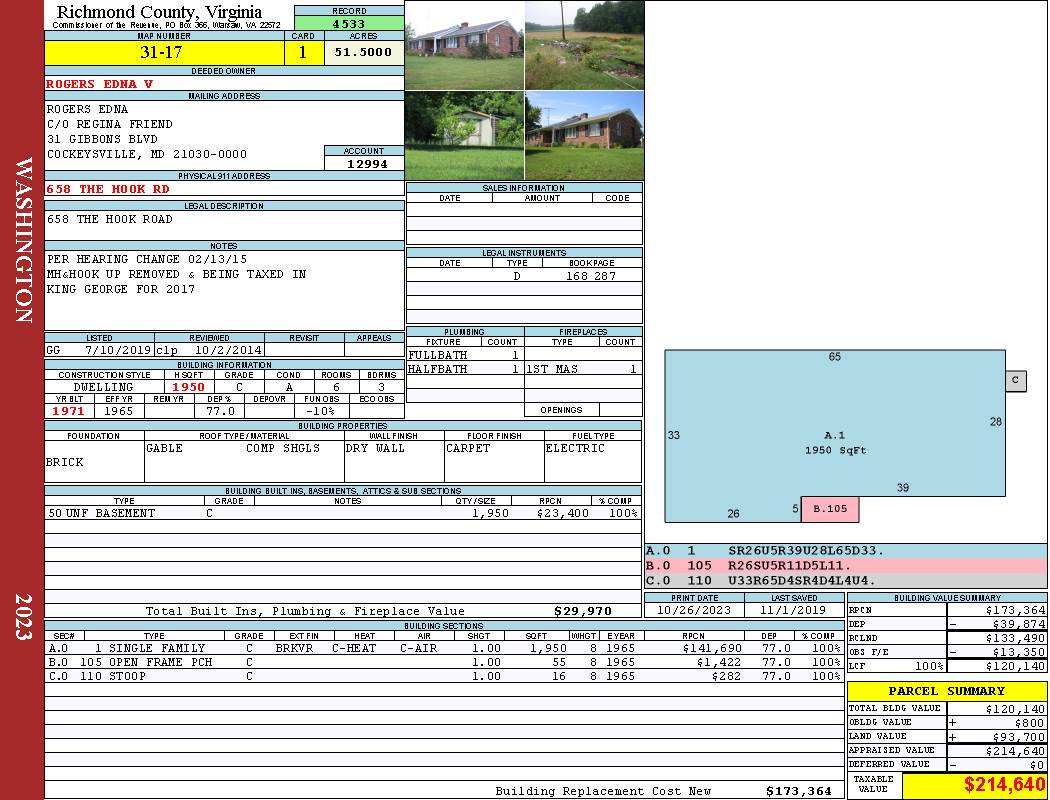The width and height of the screenshot is (1050, 800).
Task: Select the deeded owner ROGERS EDNA V
Action: tap(100, 84)
